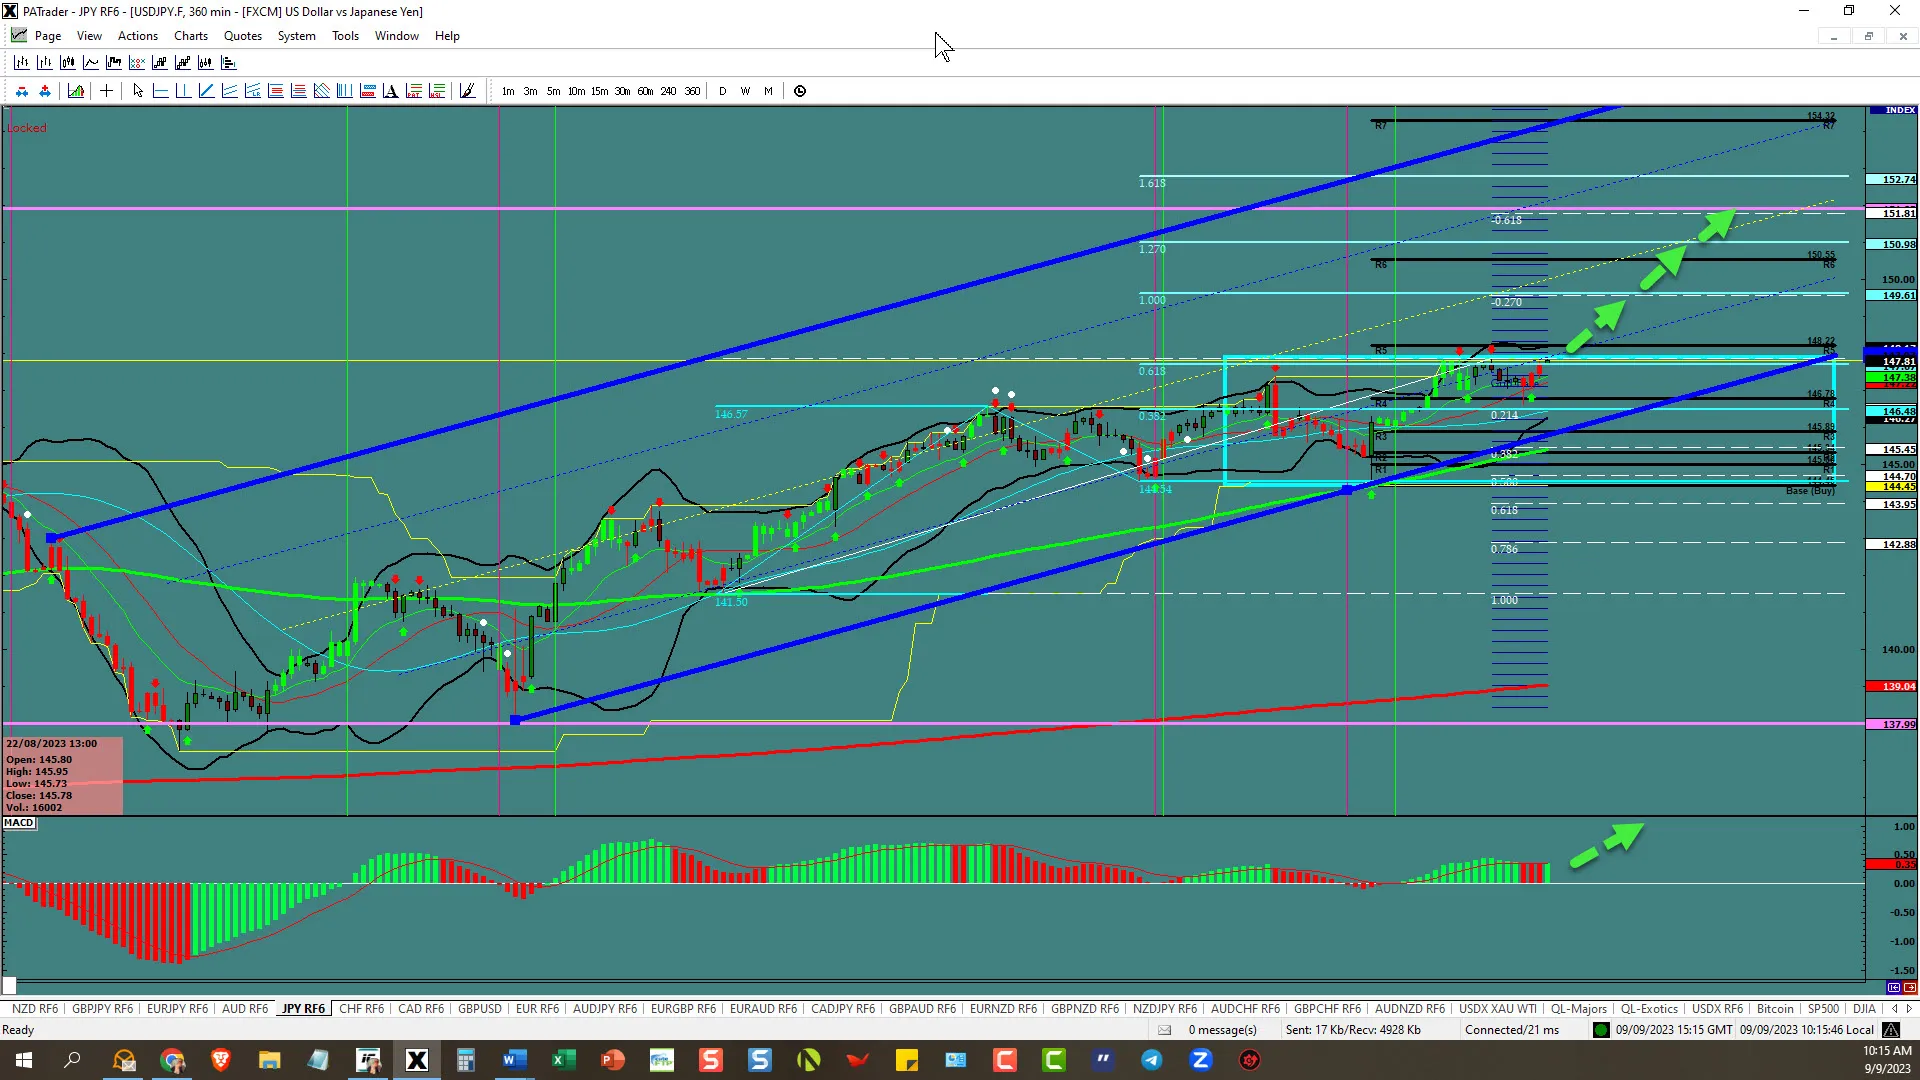The image size is (1920, 1080).
Task: Open the Windows Start menu
Action: tap(24, 1060)
